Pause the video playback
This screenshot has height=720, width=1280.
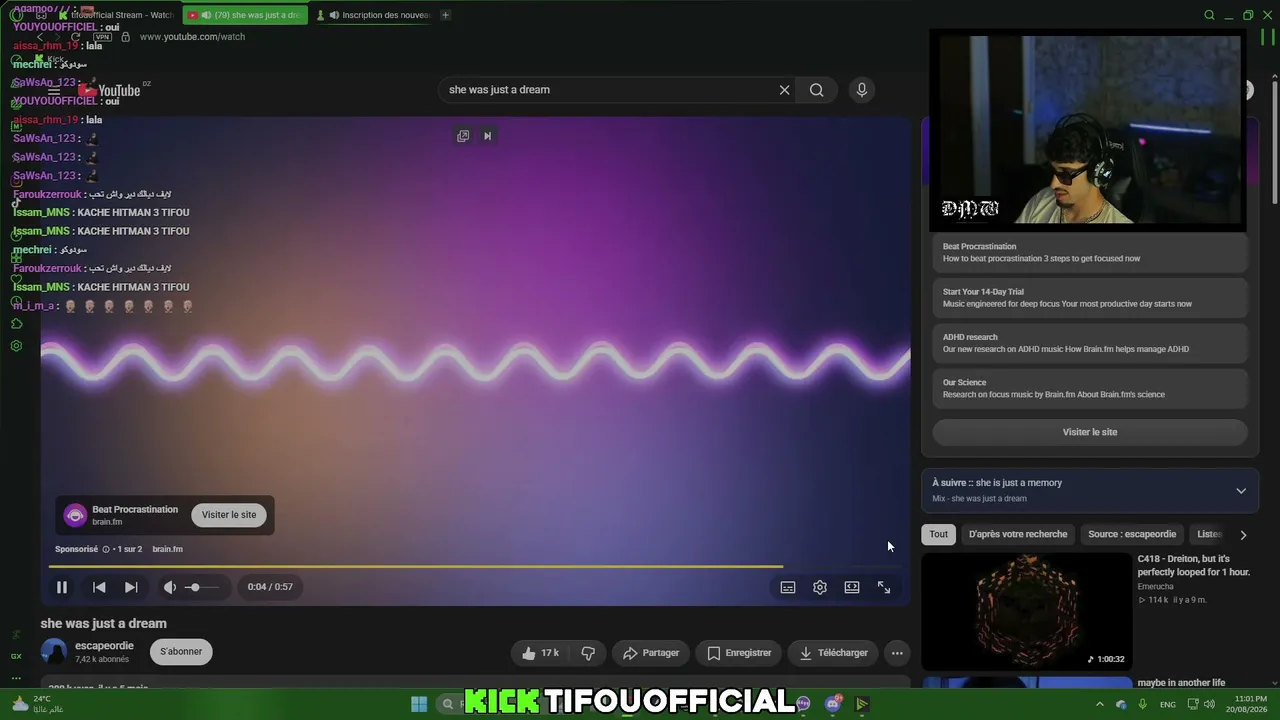pos(61,587)
